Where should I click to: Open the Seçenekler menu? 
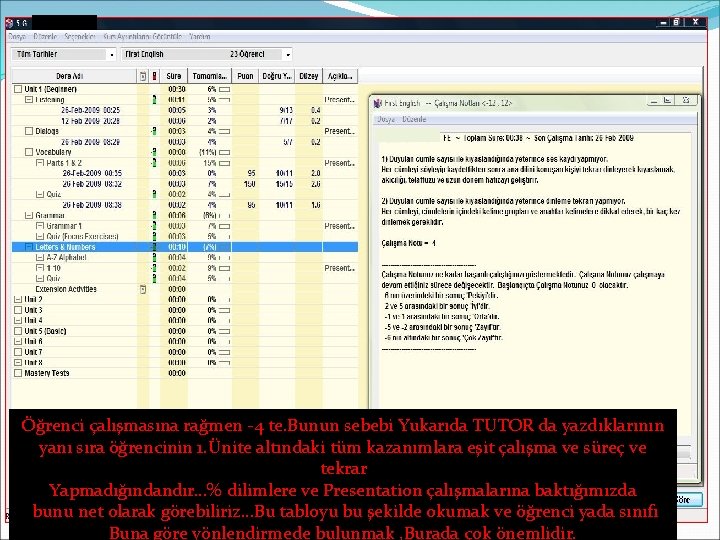[x=79, y=36]
